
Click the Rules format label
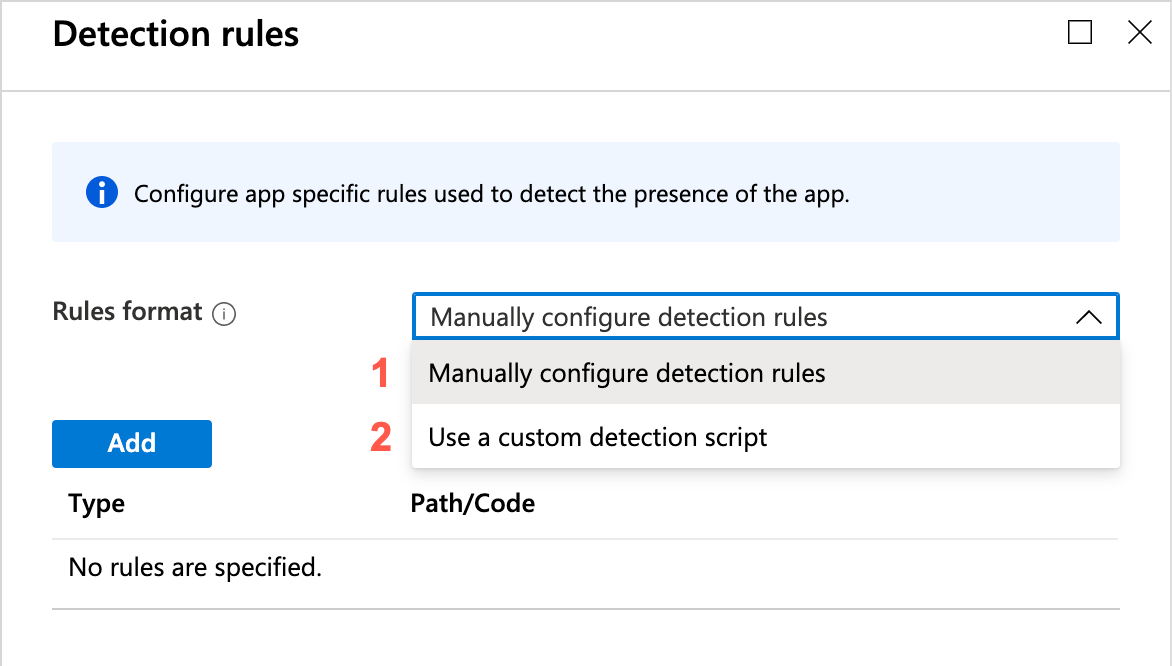pyautogui.click(x=127, y=312)
